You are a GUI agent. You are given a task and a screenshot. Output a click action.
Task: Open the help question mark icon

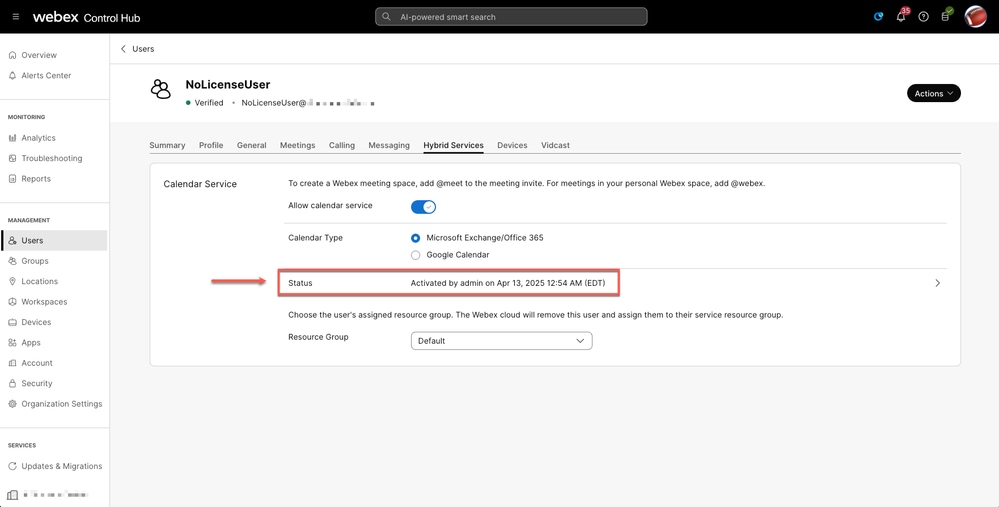[923, 17]
